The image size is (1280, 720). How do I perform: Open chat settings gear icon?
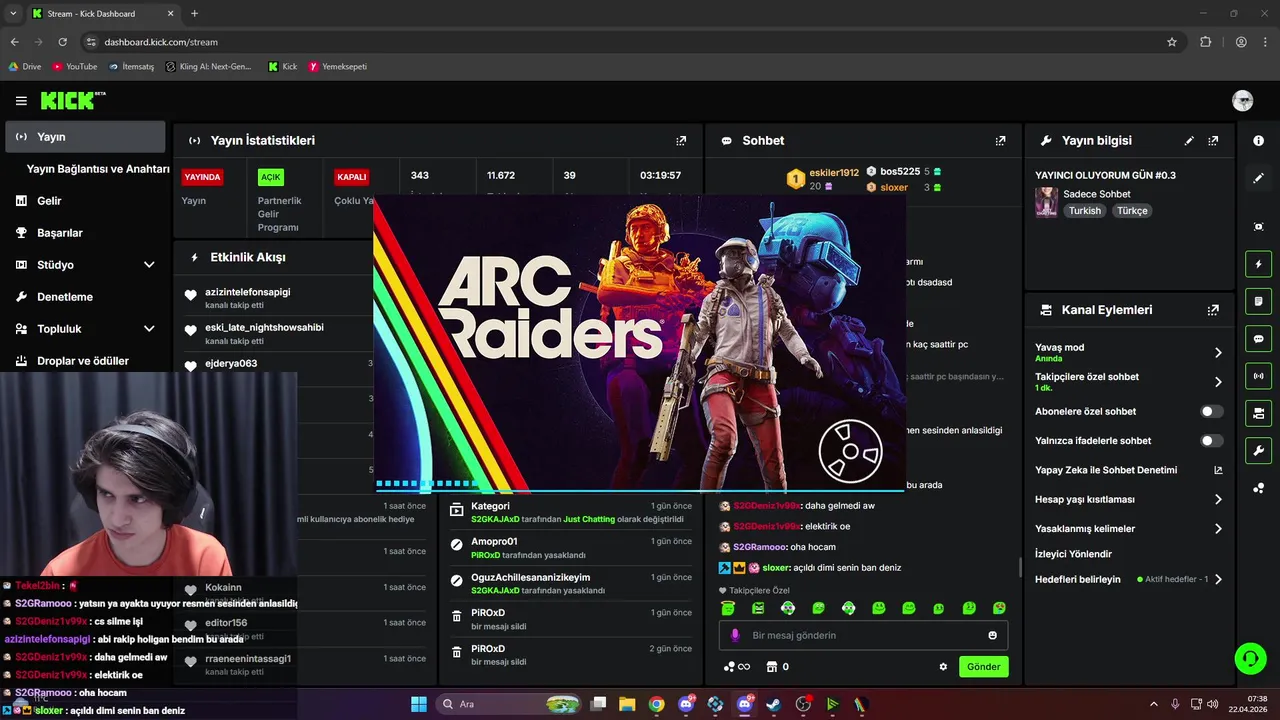coord(943,667)
